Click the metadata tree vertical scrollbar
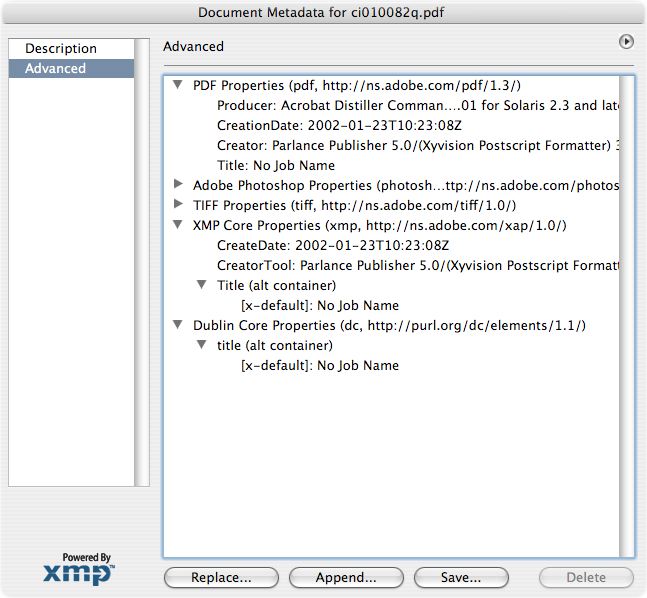The image size is (647, 598). coord(626,316)
